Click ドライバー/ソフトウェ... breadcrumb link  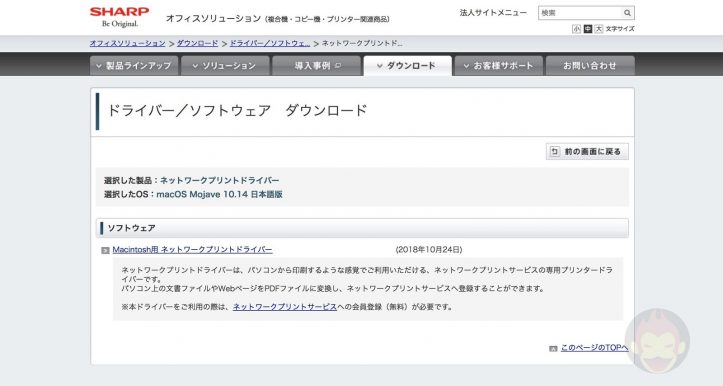[x=270, y=43]
